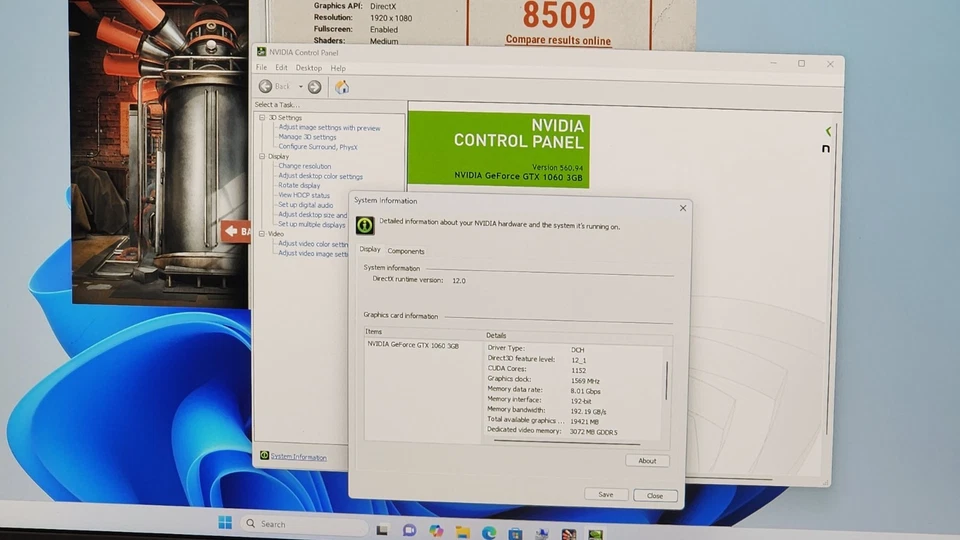Open the Back history dropdown arrow

[x=301, y=87]
